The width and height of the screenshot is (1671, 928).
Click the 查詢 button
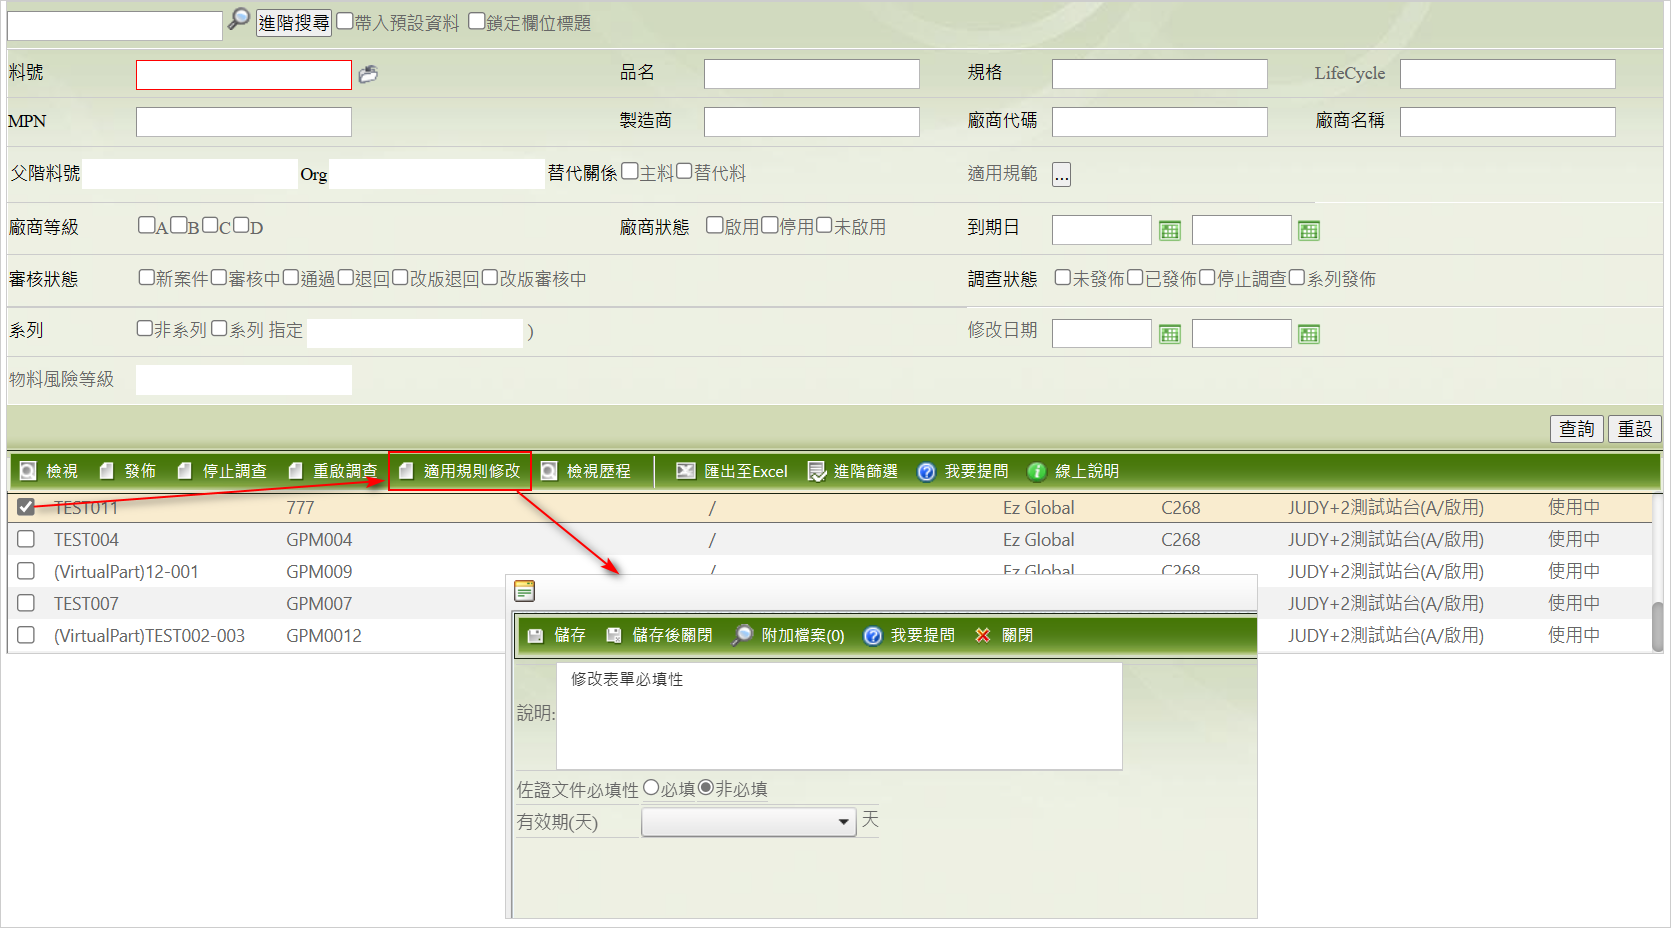[1577, 429]
